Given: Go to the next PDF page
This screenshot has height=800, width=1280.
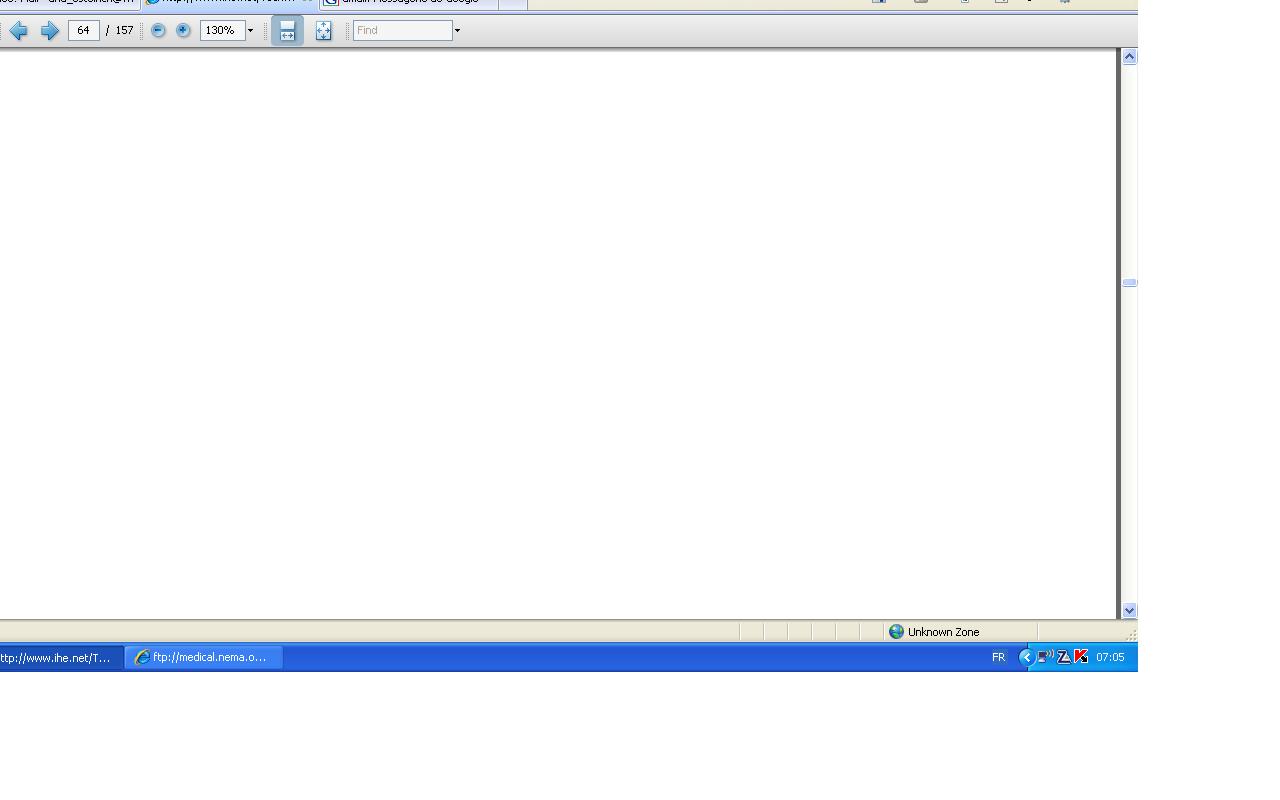Looking at the screenshot, I should (x=49, y=31).
